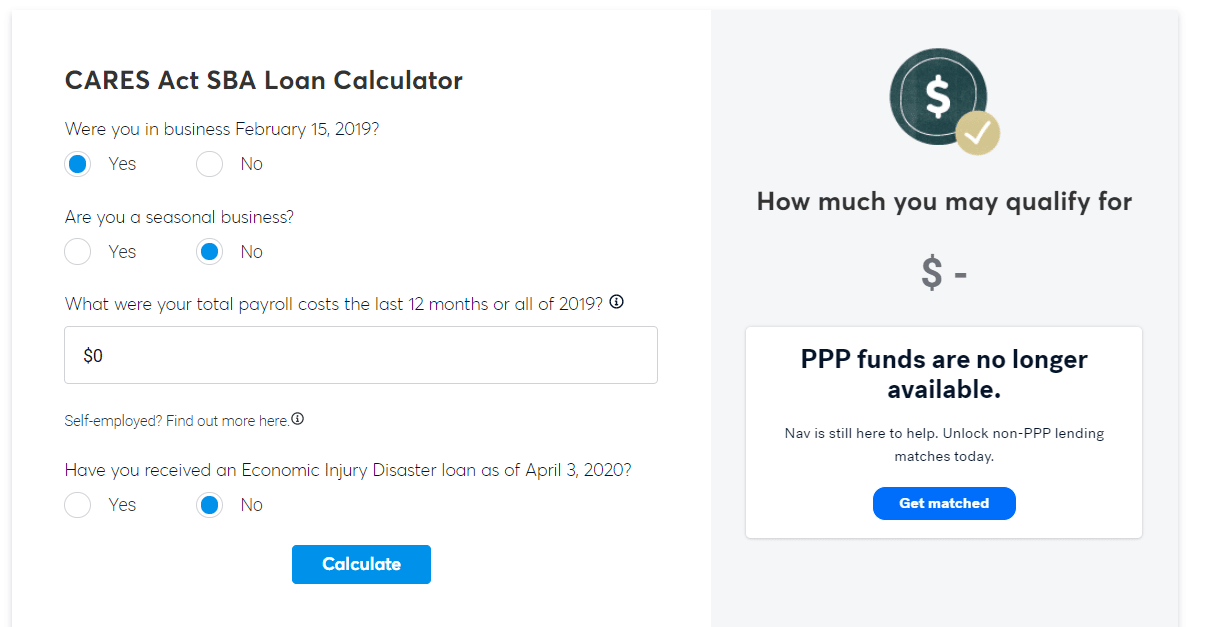Click the How much you may qualify for heading
This screenshot has width=1217, height=627.
944,201
